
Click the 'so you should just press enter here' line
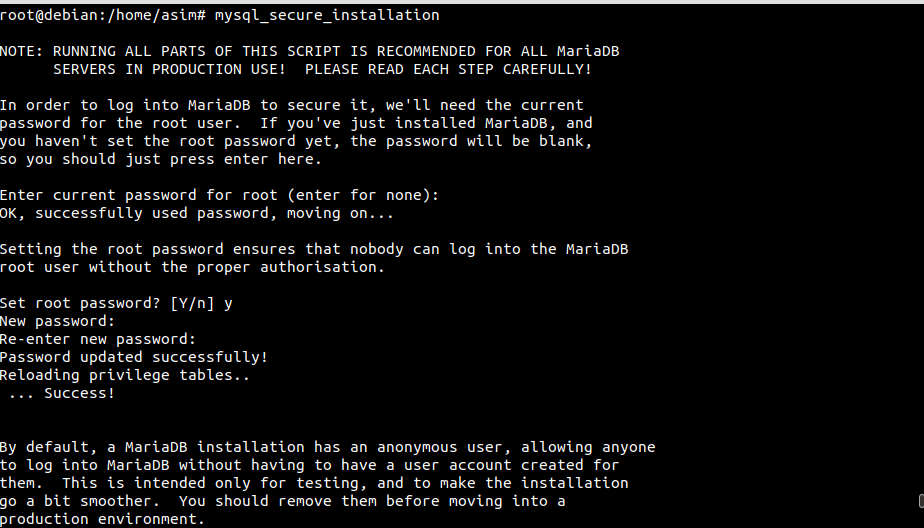point(161,159)
